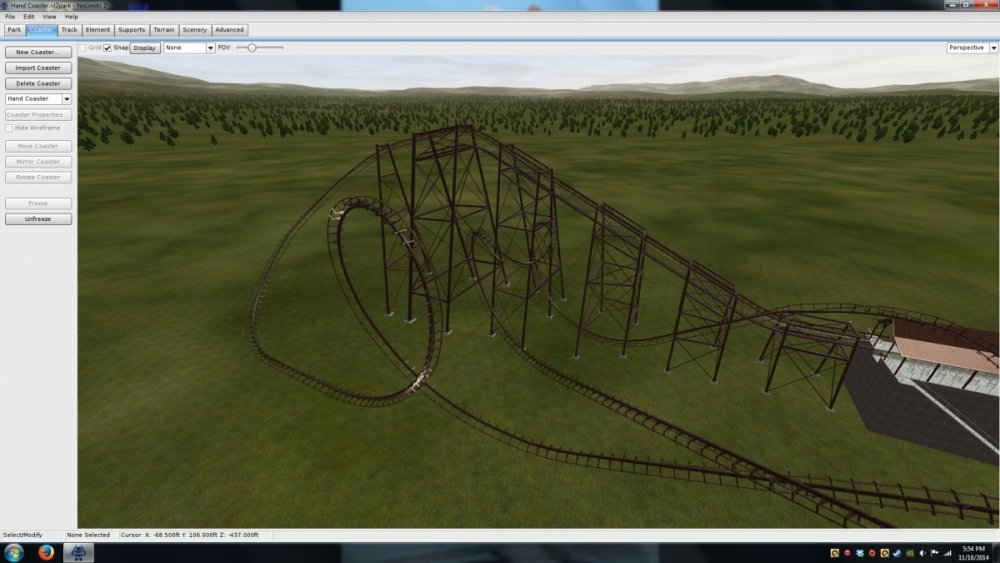Switch to the Track tab

click(69, 30)
